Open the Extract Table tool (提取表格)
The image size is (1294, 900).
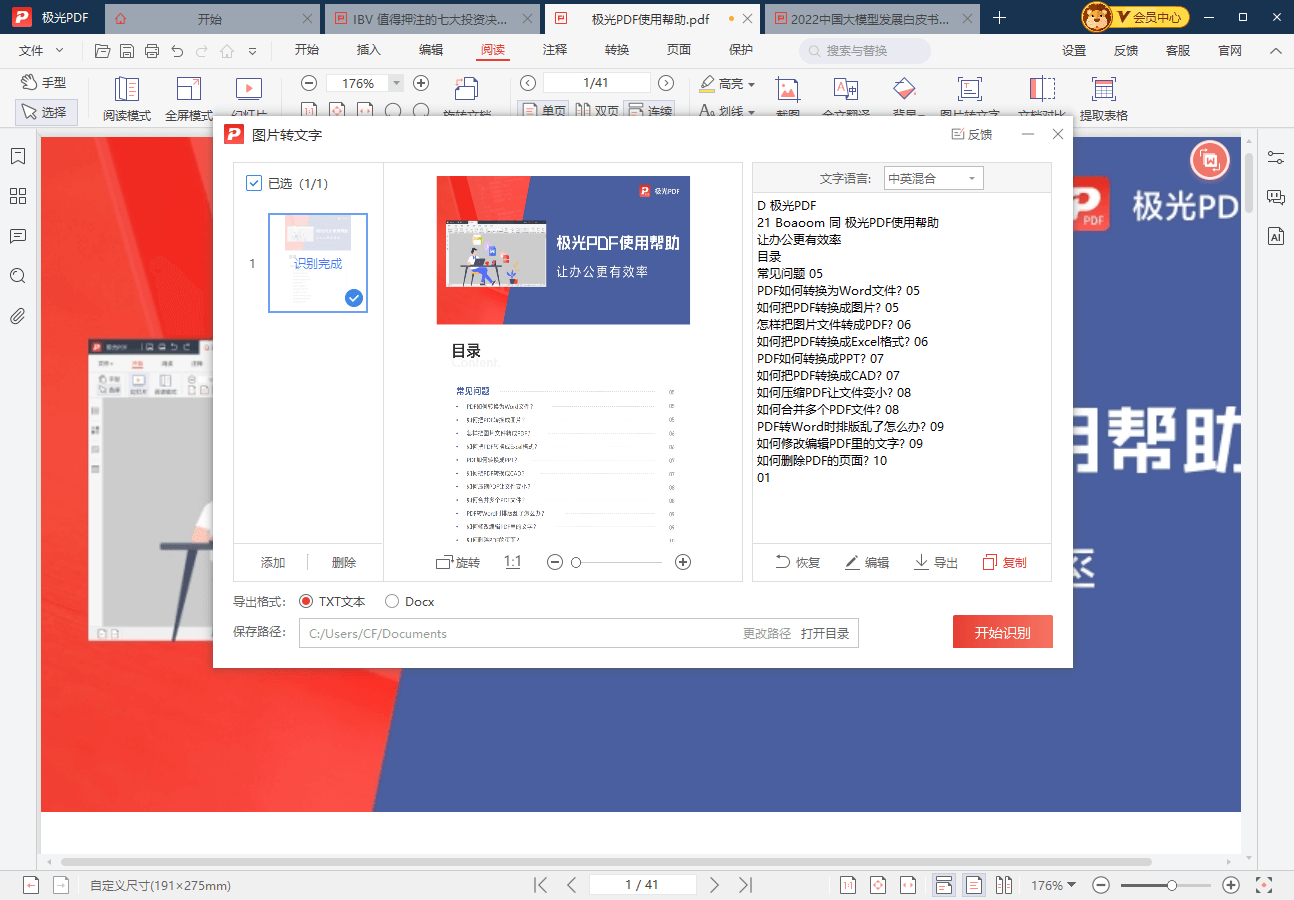1104,100
